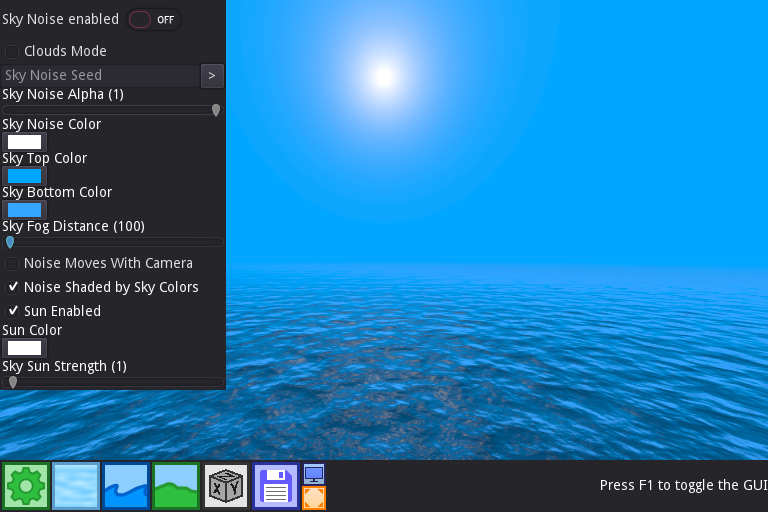Click the XYZ cube icon
768x512 pixels.
pyautogui.click(x=226, y=486)
